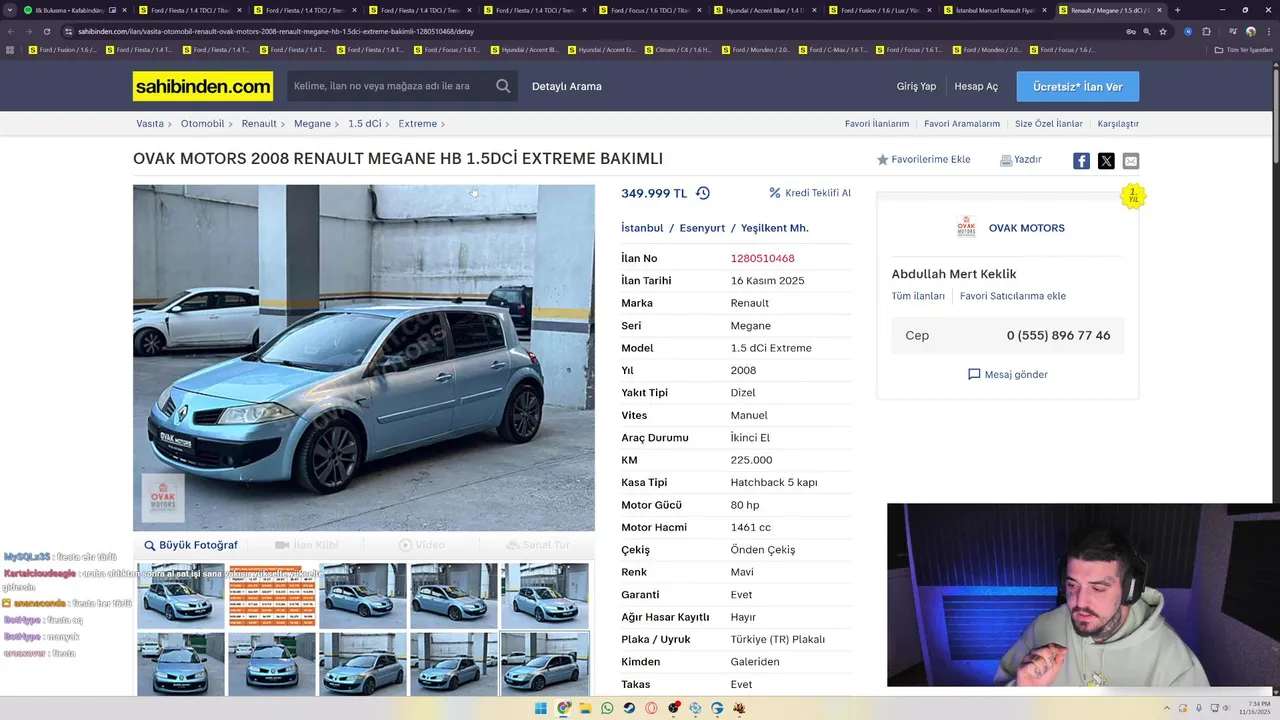Click the browser back arrow
Viewport: 1280px width, 720px height.
coord(10,31)
